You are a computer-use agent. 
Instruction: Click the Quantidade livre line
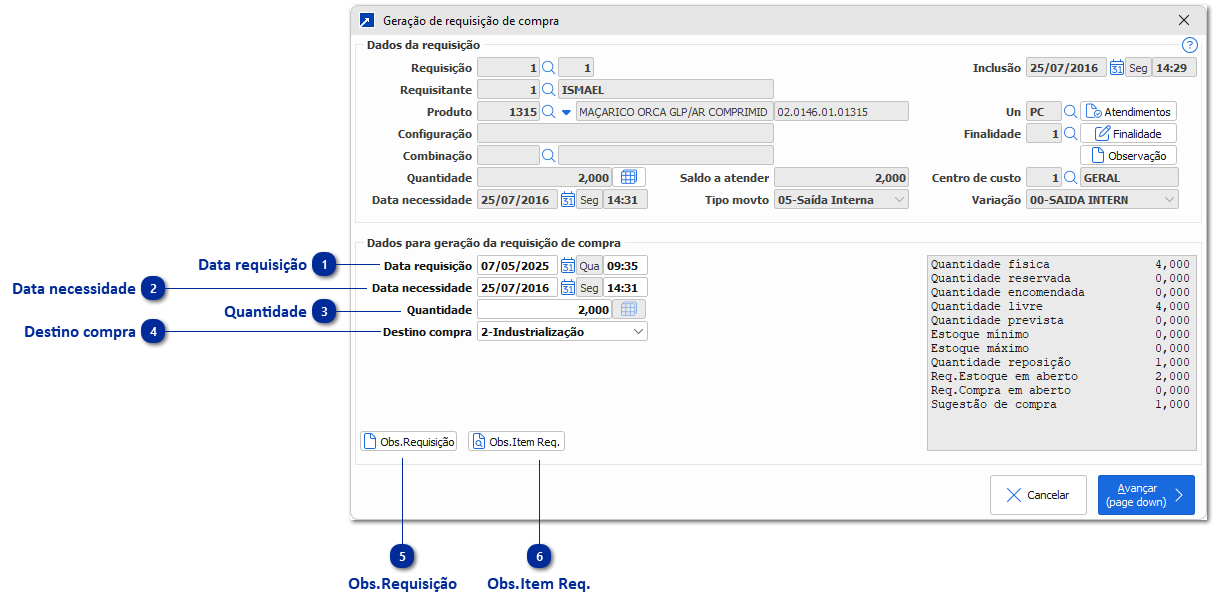(1060, 306)
